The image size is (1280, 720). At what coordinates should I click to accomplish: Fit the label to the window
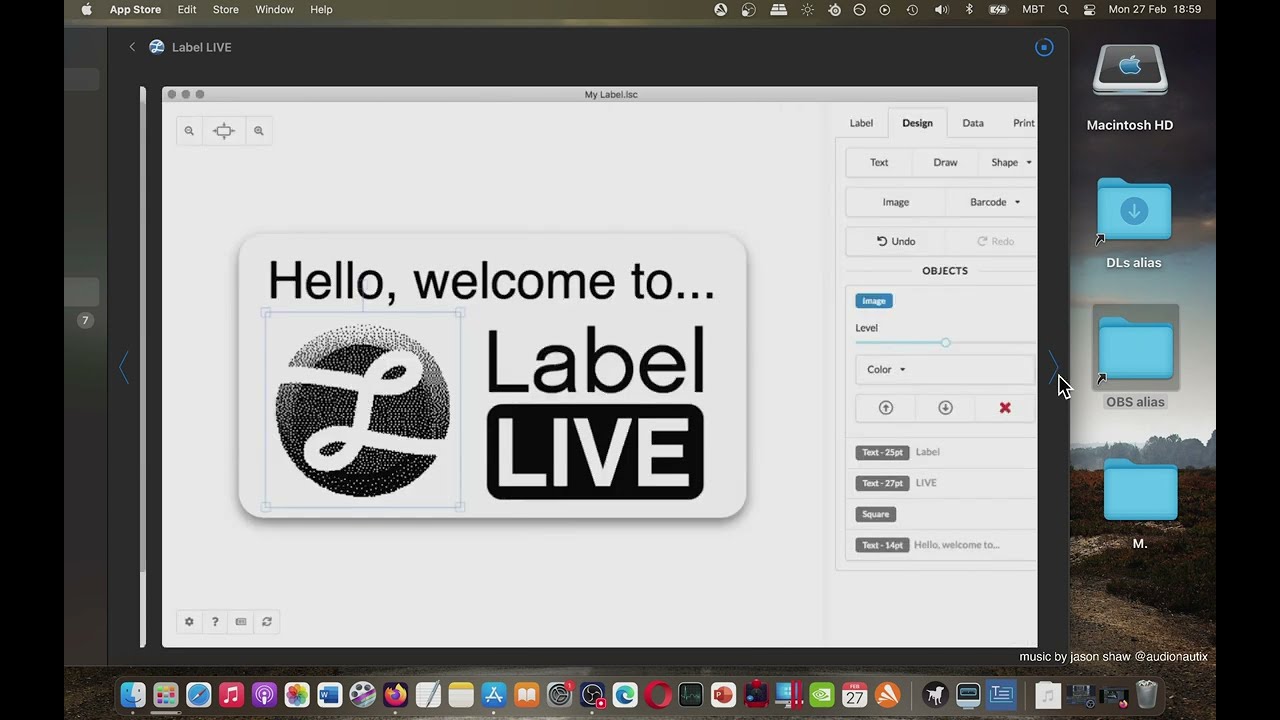tap(224, 131)
